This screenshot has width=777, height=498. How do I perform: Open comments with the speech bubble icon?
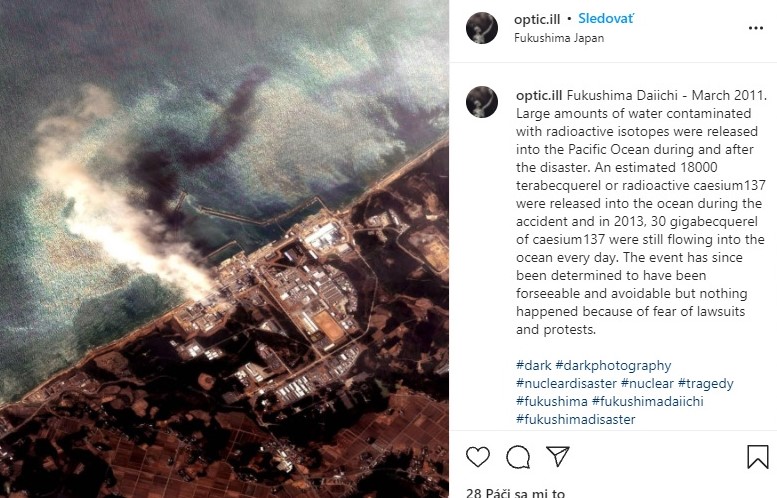tap(518, 456)
